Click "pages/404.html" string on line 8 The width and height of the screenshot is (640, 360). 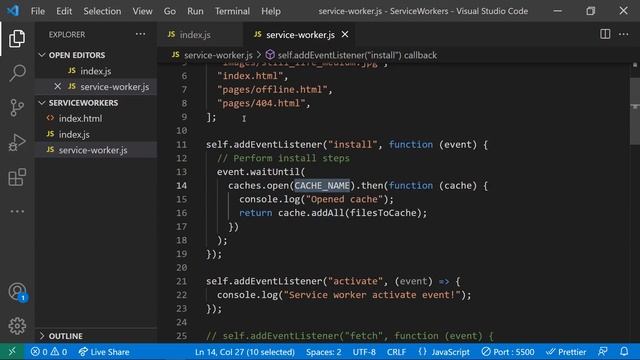261,103
